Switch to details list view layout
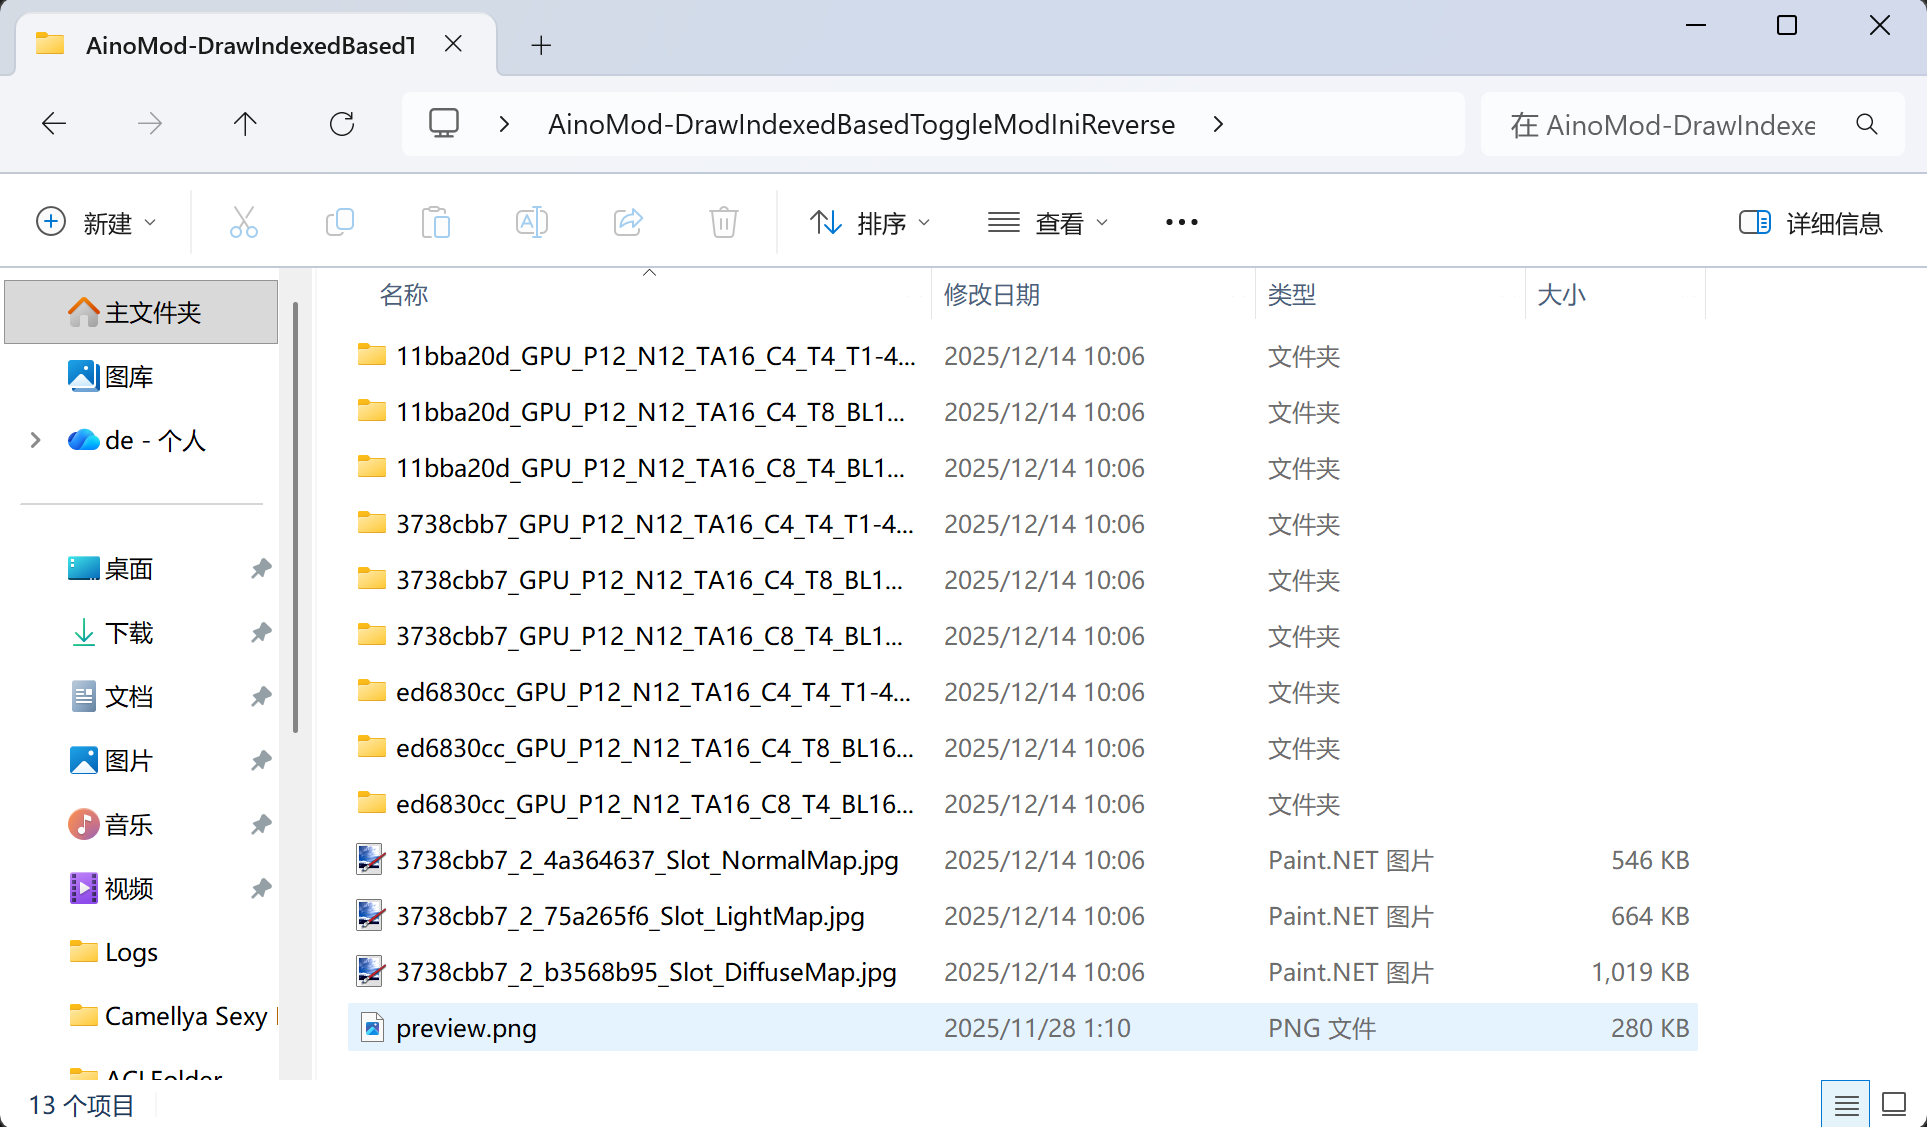This screenshot has height=1127, width=1927. (x=1846, y=1105)
